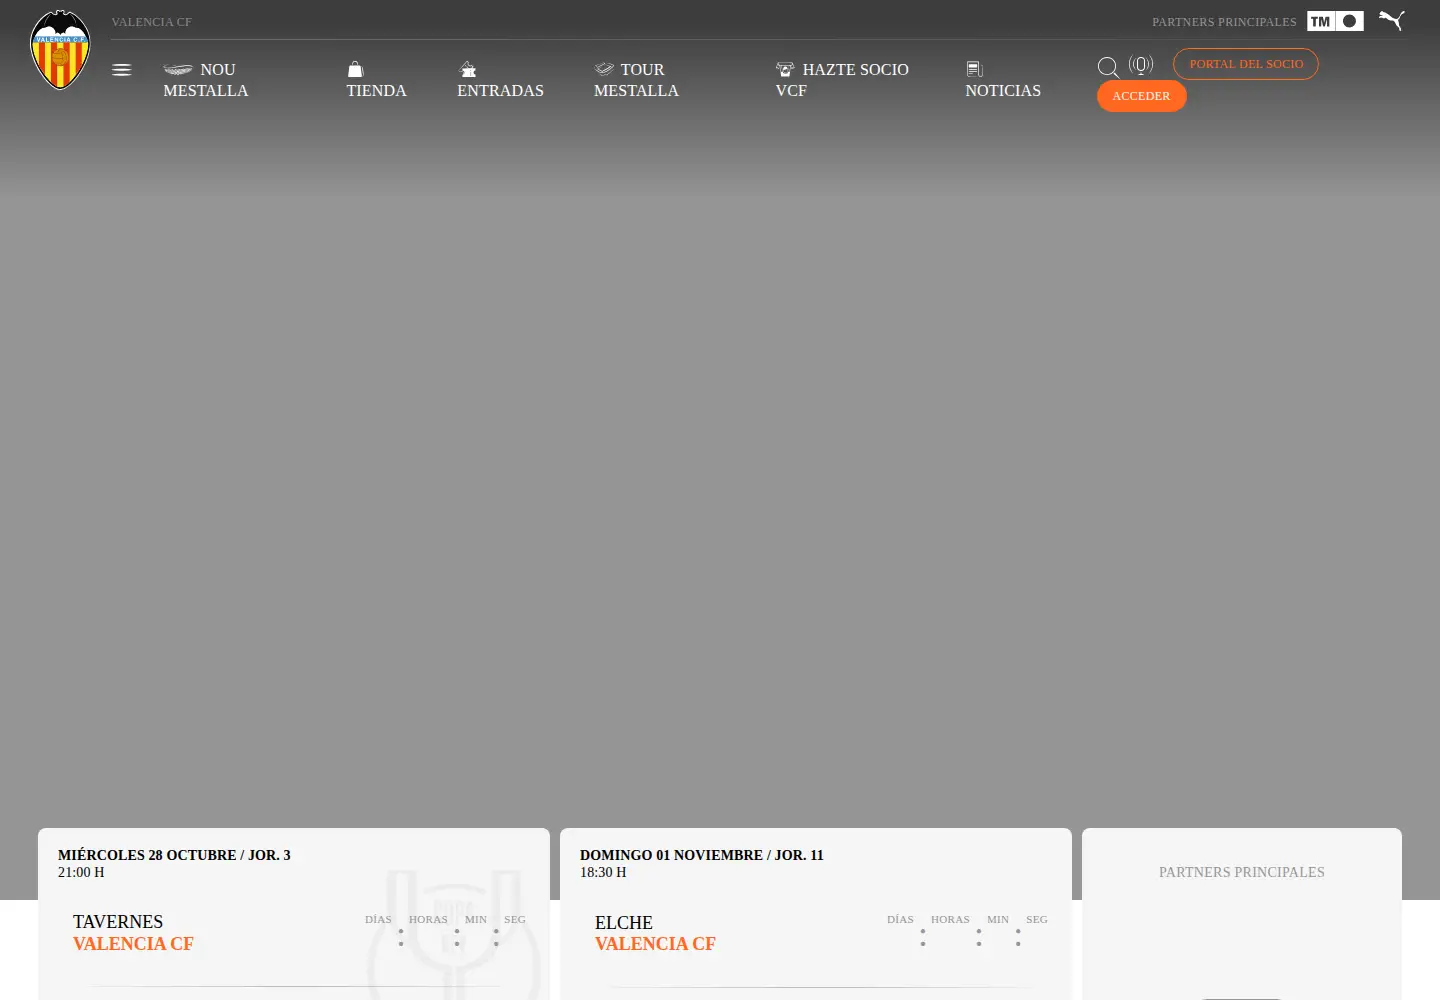1440x1000 pixels.
Task: Click the "21:00 H" kickoff time
Action: (x=81, y=872)
